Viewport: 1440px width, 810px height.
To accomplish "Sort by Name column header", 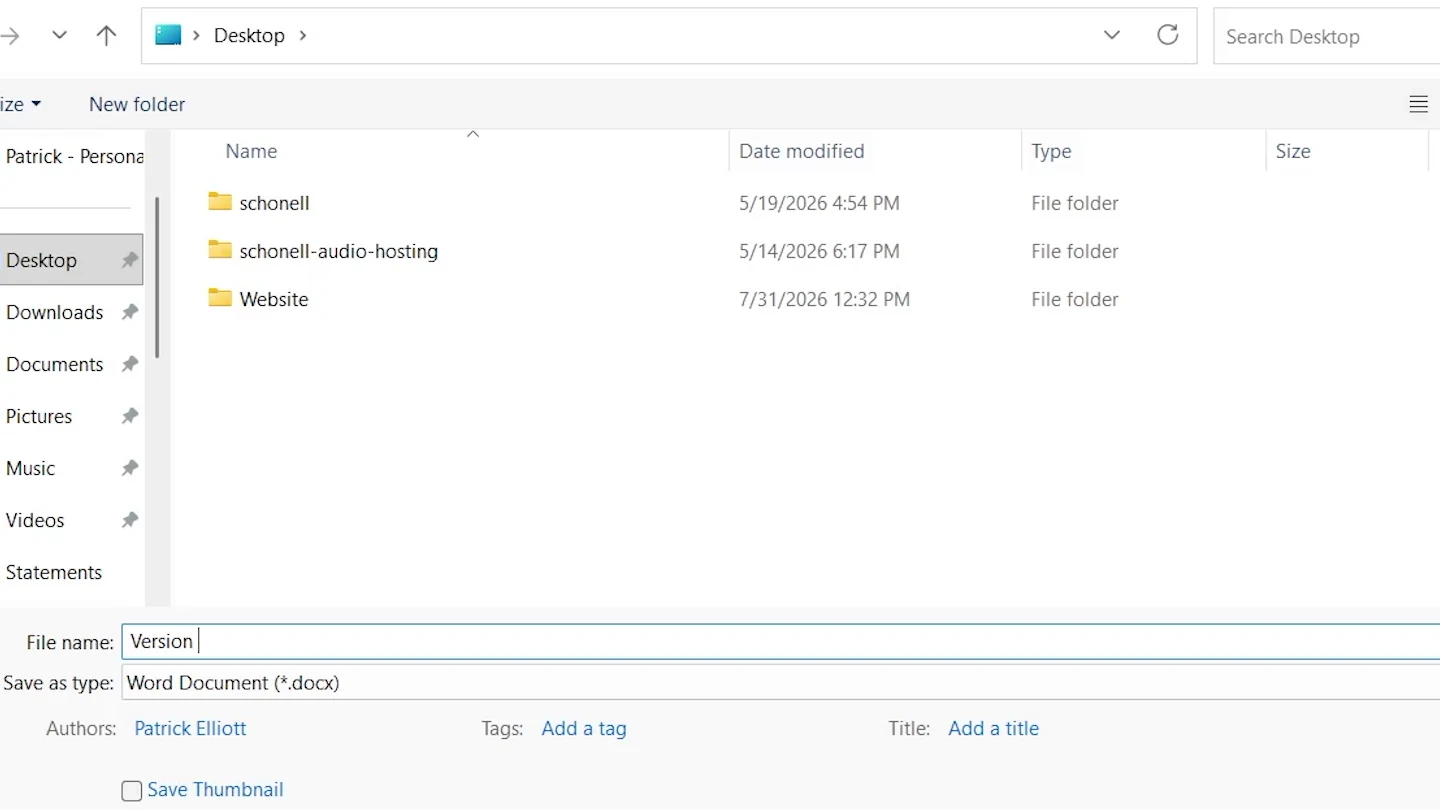I will tap(251, 151).
